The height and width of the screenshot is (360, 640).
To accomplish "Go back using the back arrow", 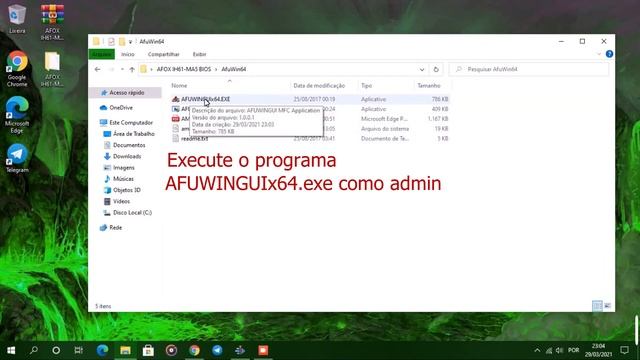I will coord(97,69).
